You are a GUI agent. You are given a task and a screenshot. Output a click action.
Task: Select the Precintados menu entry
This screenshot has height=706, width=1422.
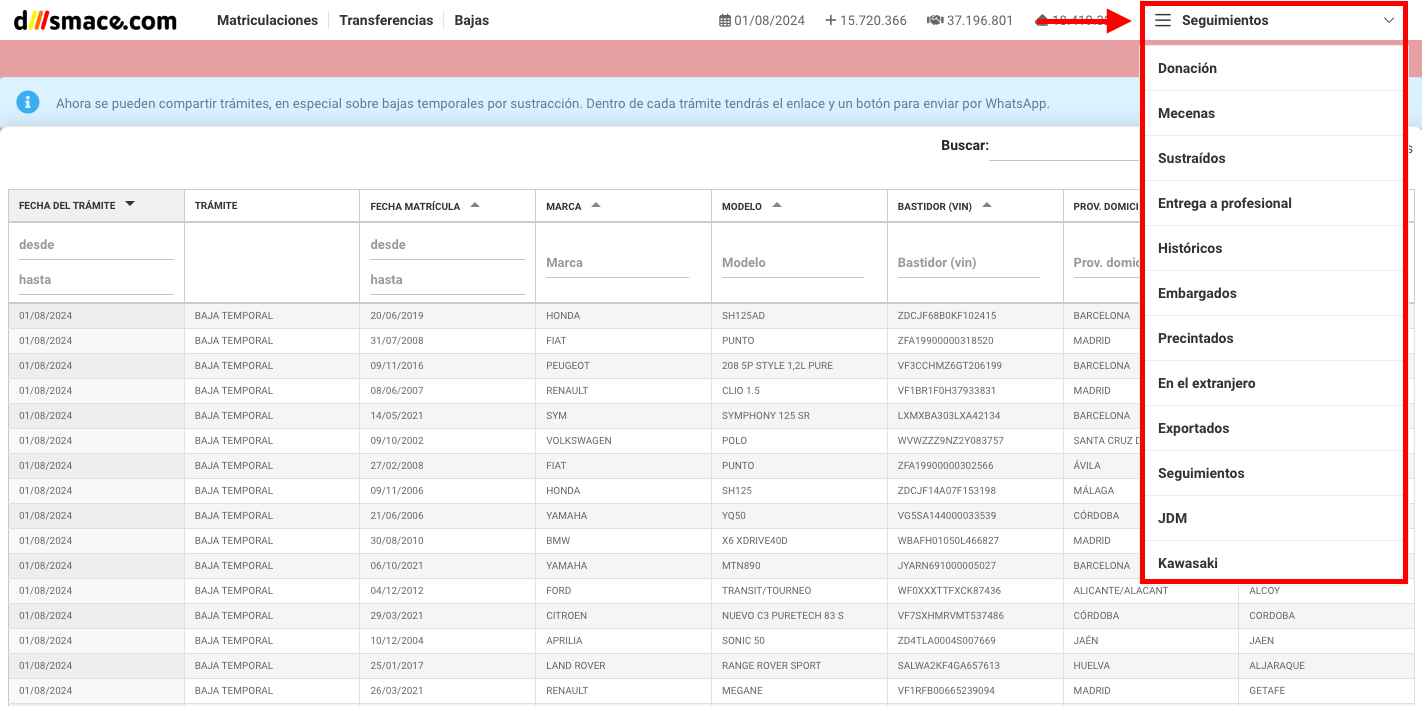coord(1274,338)
